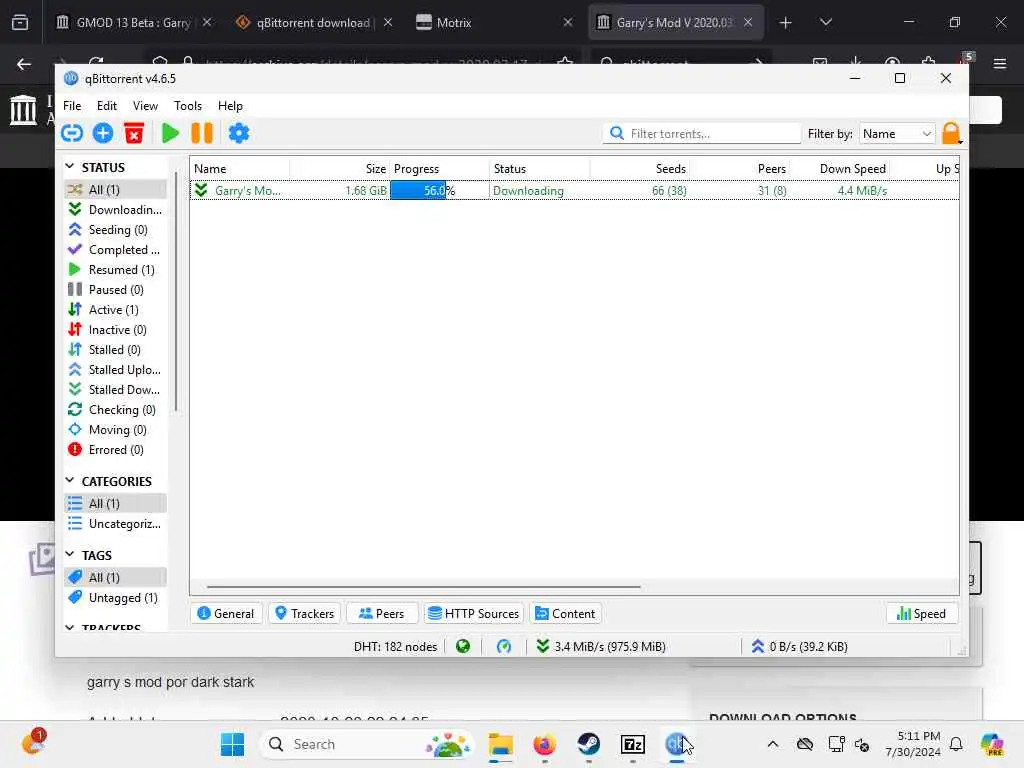This screenshot has width=1024, height=768.
Task: Open Steam from the taskbar
Action: [x=588, y=744]
